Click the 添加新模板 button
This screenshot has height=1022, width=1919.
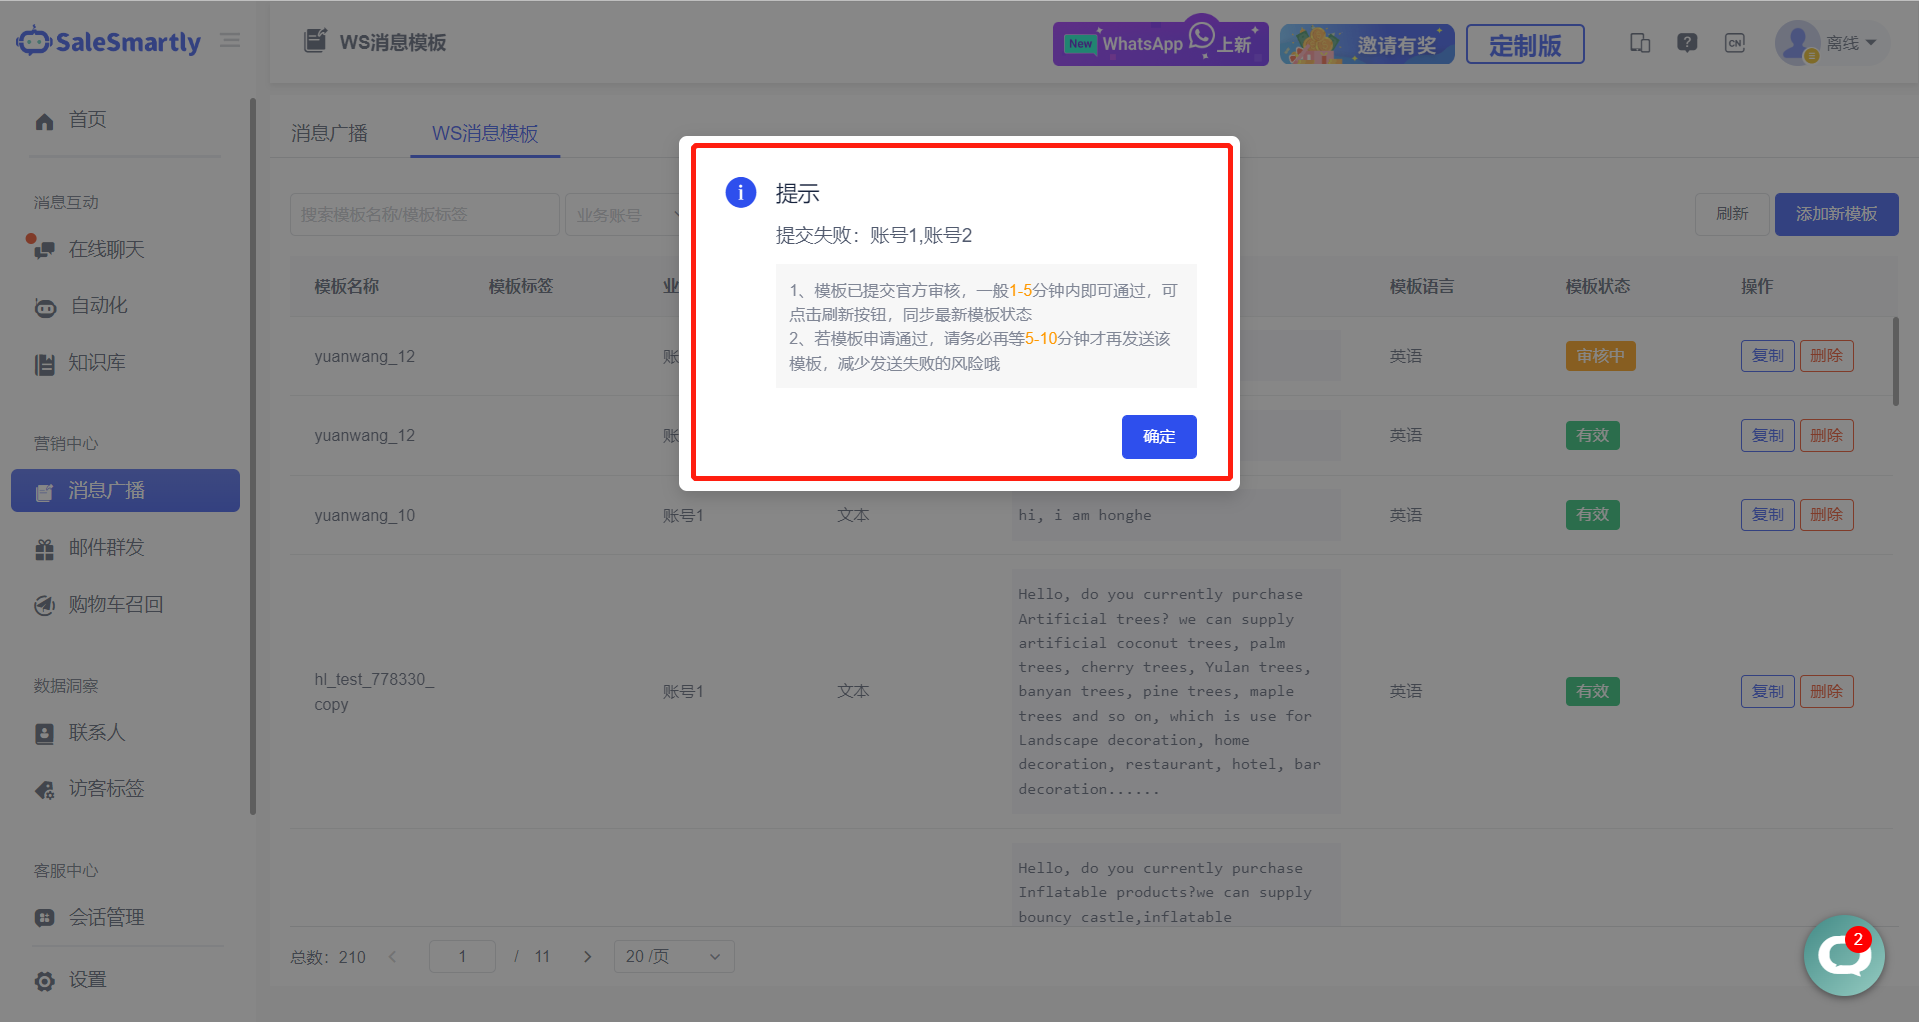[x=1836, y=214]
